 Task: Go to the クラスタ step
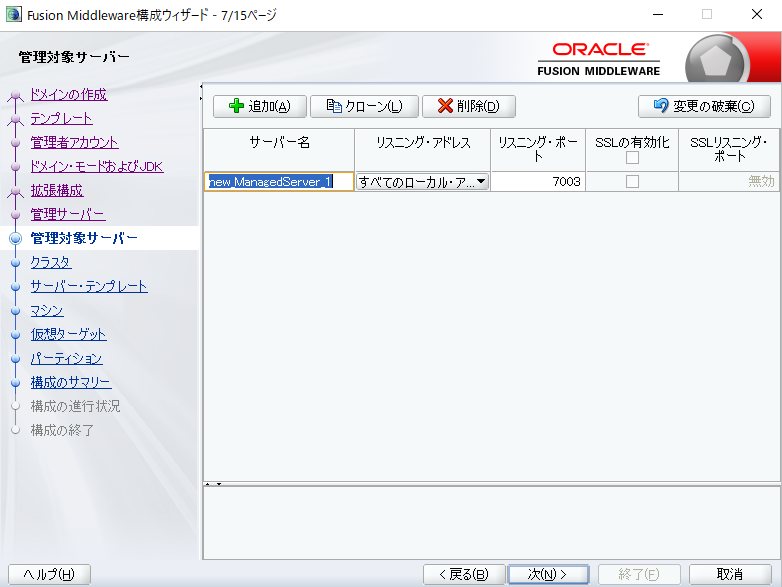(x=51, y=263)
